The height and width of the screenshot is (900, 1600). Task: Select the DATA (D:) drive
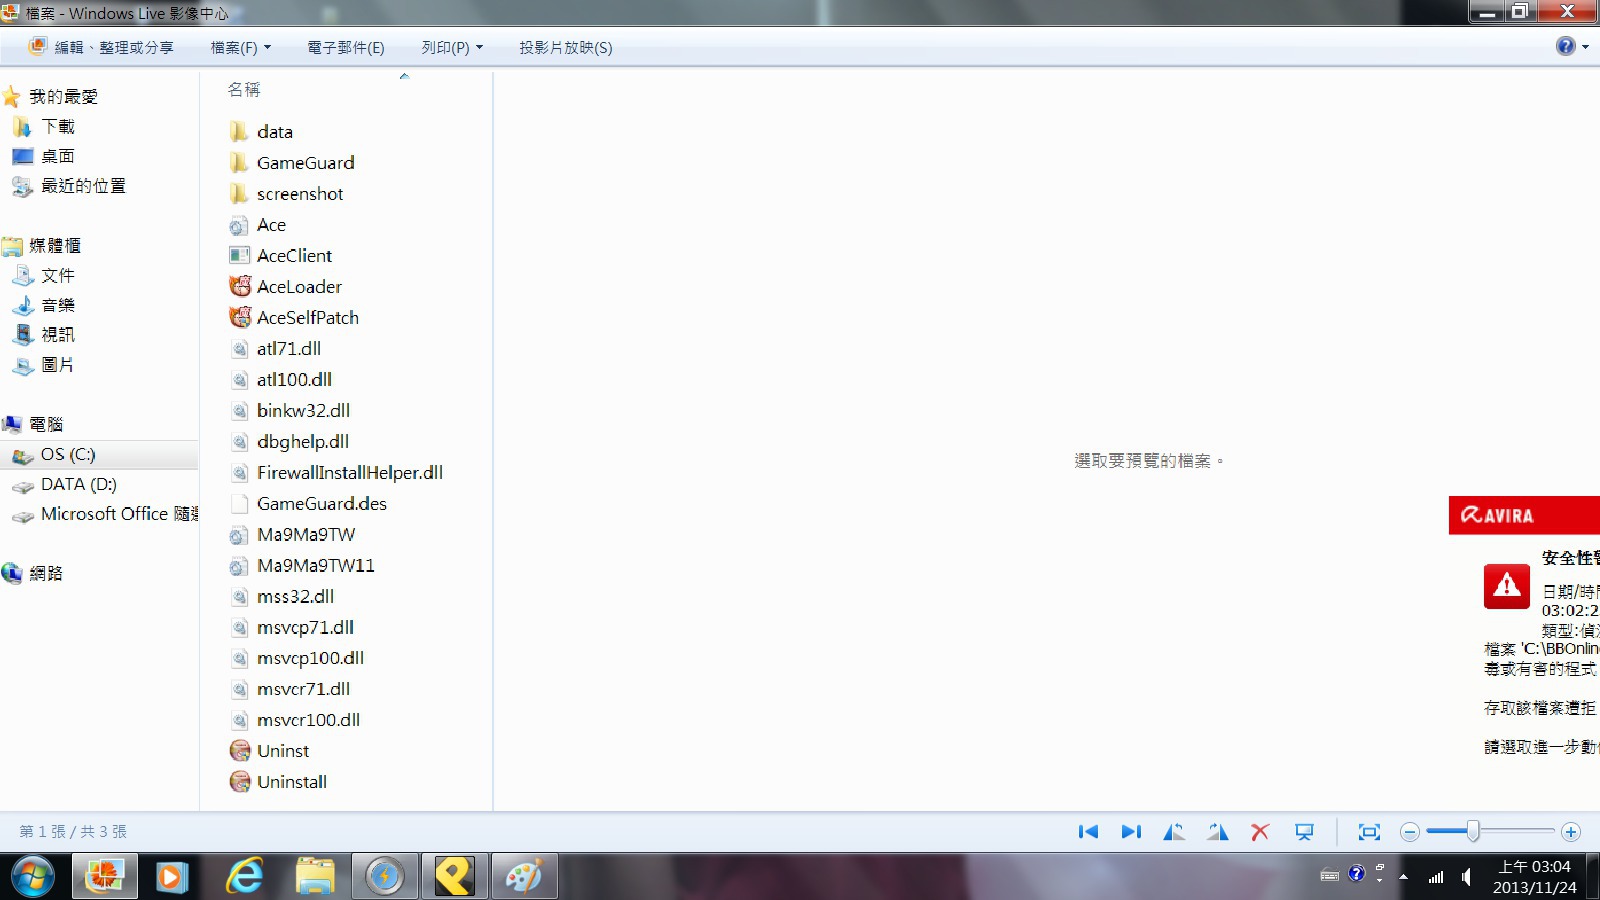click(78, 485)
